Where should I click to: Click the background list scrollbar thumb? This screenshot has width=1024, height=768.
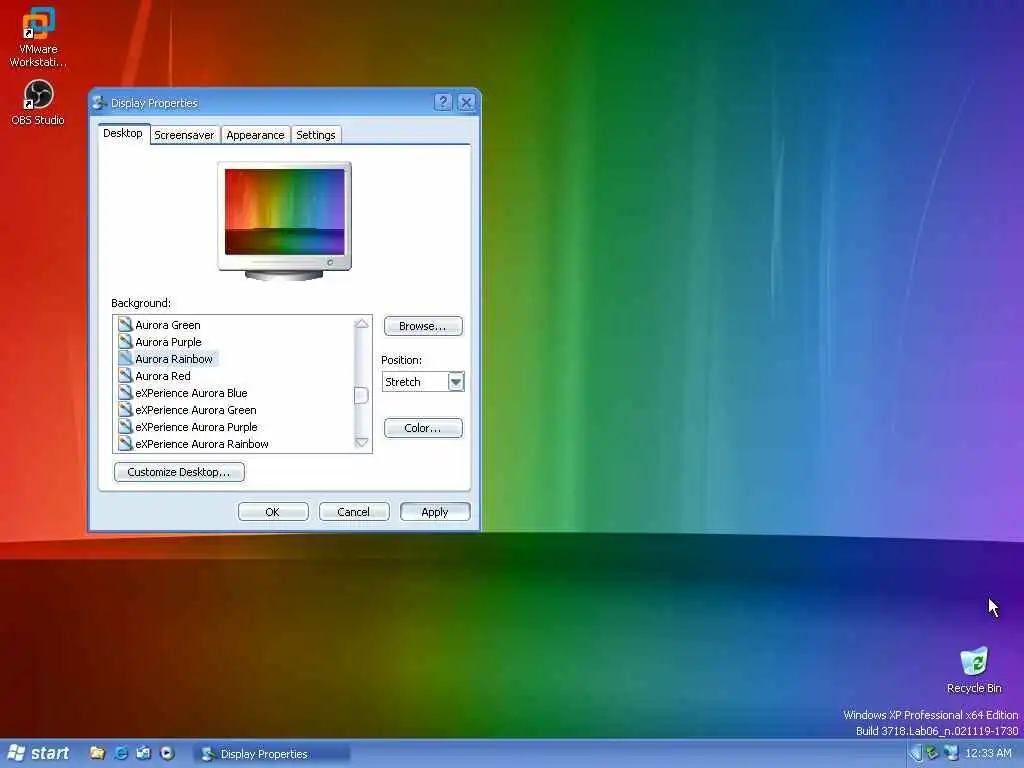point(361,395)
